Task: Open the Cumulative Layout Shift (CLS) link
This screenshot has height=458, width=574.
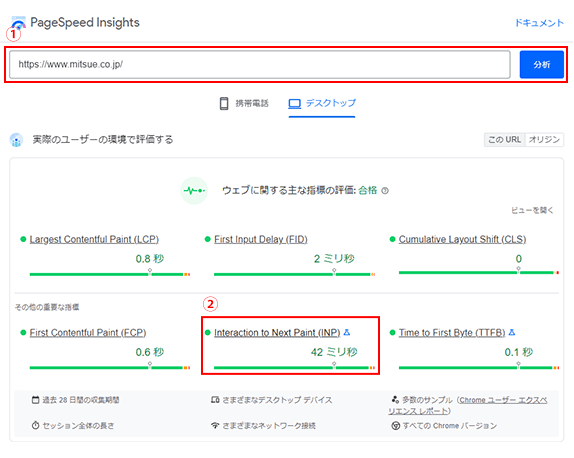Action: point(462,239)
